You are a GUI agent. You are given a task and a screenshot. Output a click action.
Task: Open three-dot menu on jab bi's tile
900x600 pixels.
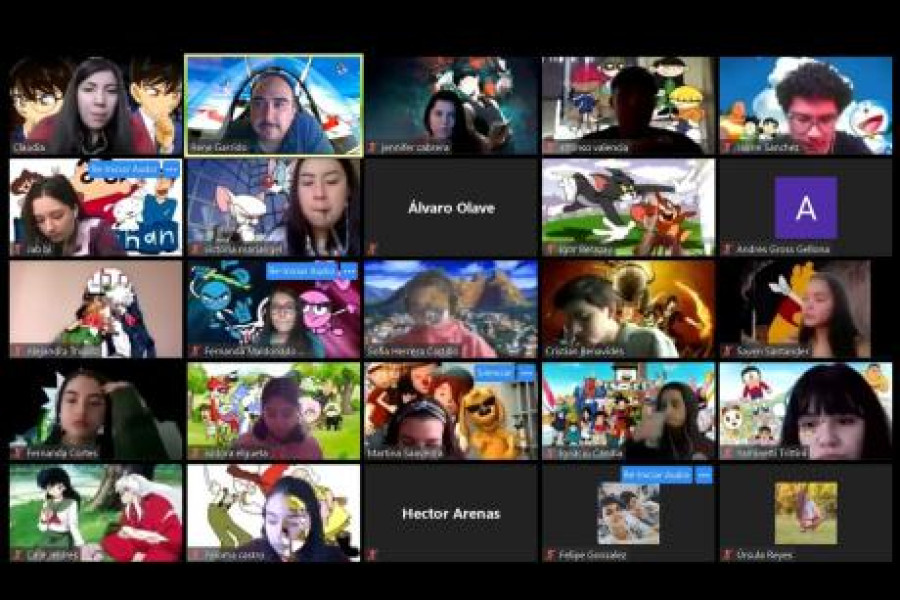[x=171, y=169]
